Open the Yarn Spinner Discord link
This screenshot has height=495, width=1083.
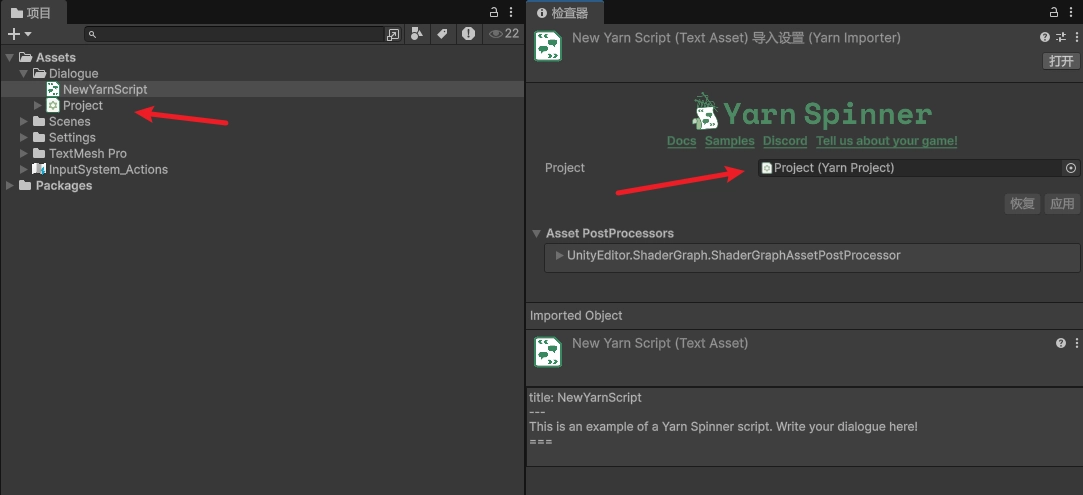coord(785,141)
